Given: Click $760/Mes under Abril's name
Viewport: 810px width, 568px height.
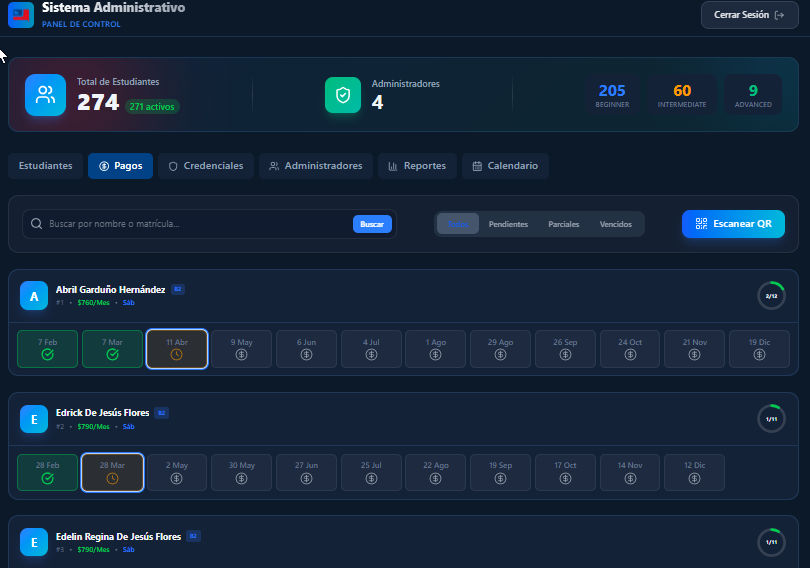Looking at the screenshot, I should pyautogui.click(x=94, y=303).
